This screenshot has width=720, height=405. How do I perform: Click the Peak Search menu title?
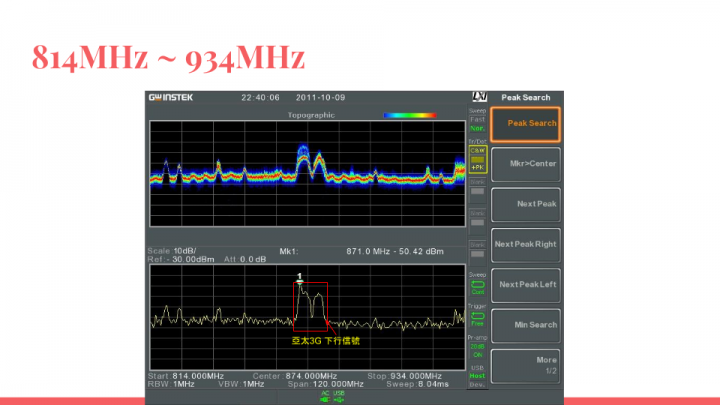click(x=526, y=97)
